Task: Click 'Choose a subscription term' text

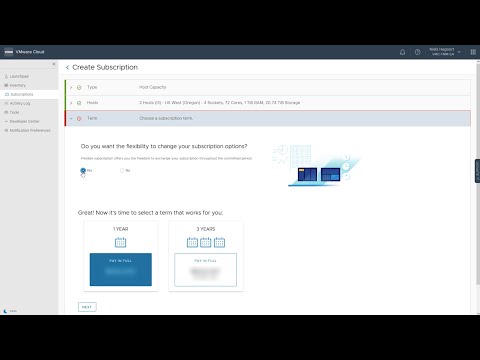Action: click(x=166, y=118)
